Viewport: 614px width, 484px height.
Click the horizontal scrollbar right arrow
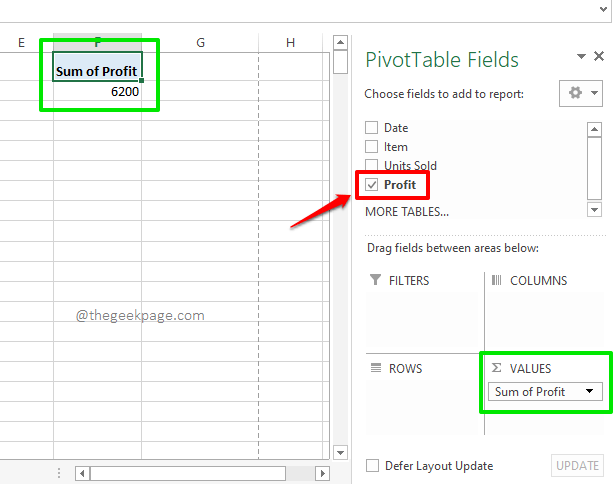point(322,473)
